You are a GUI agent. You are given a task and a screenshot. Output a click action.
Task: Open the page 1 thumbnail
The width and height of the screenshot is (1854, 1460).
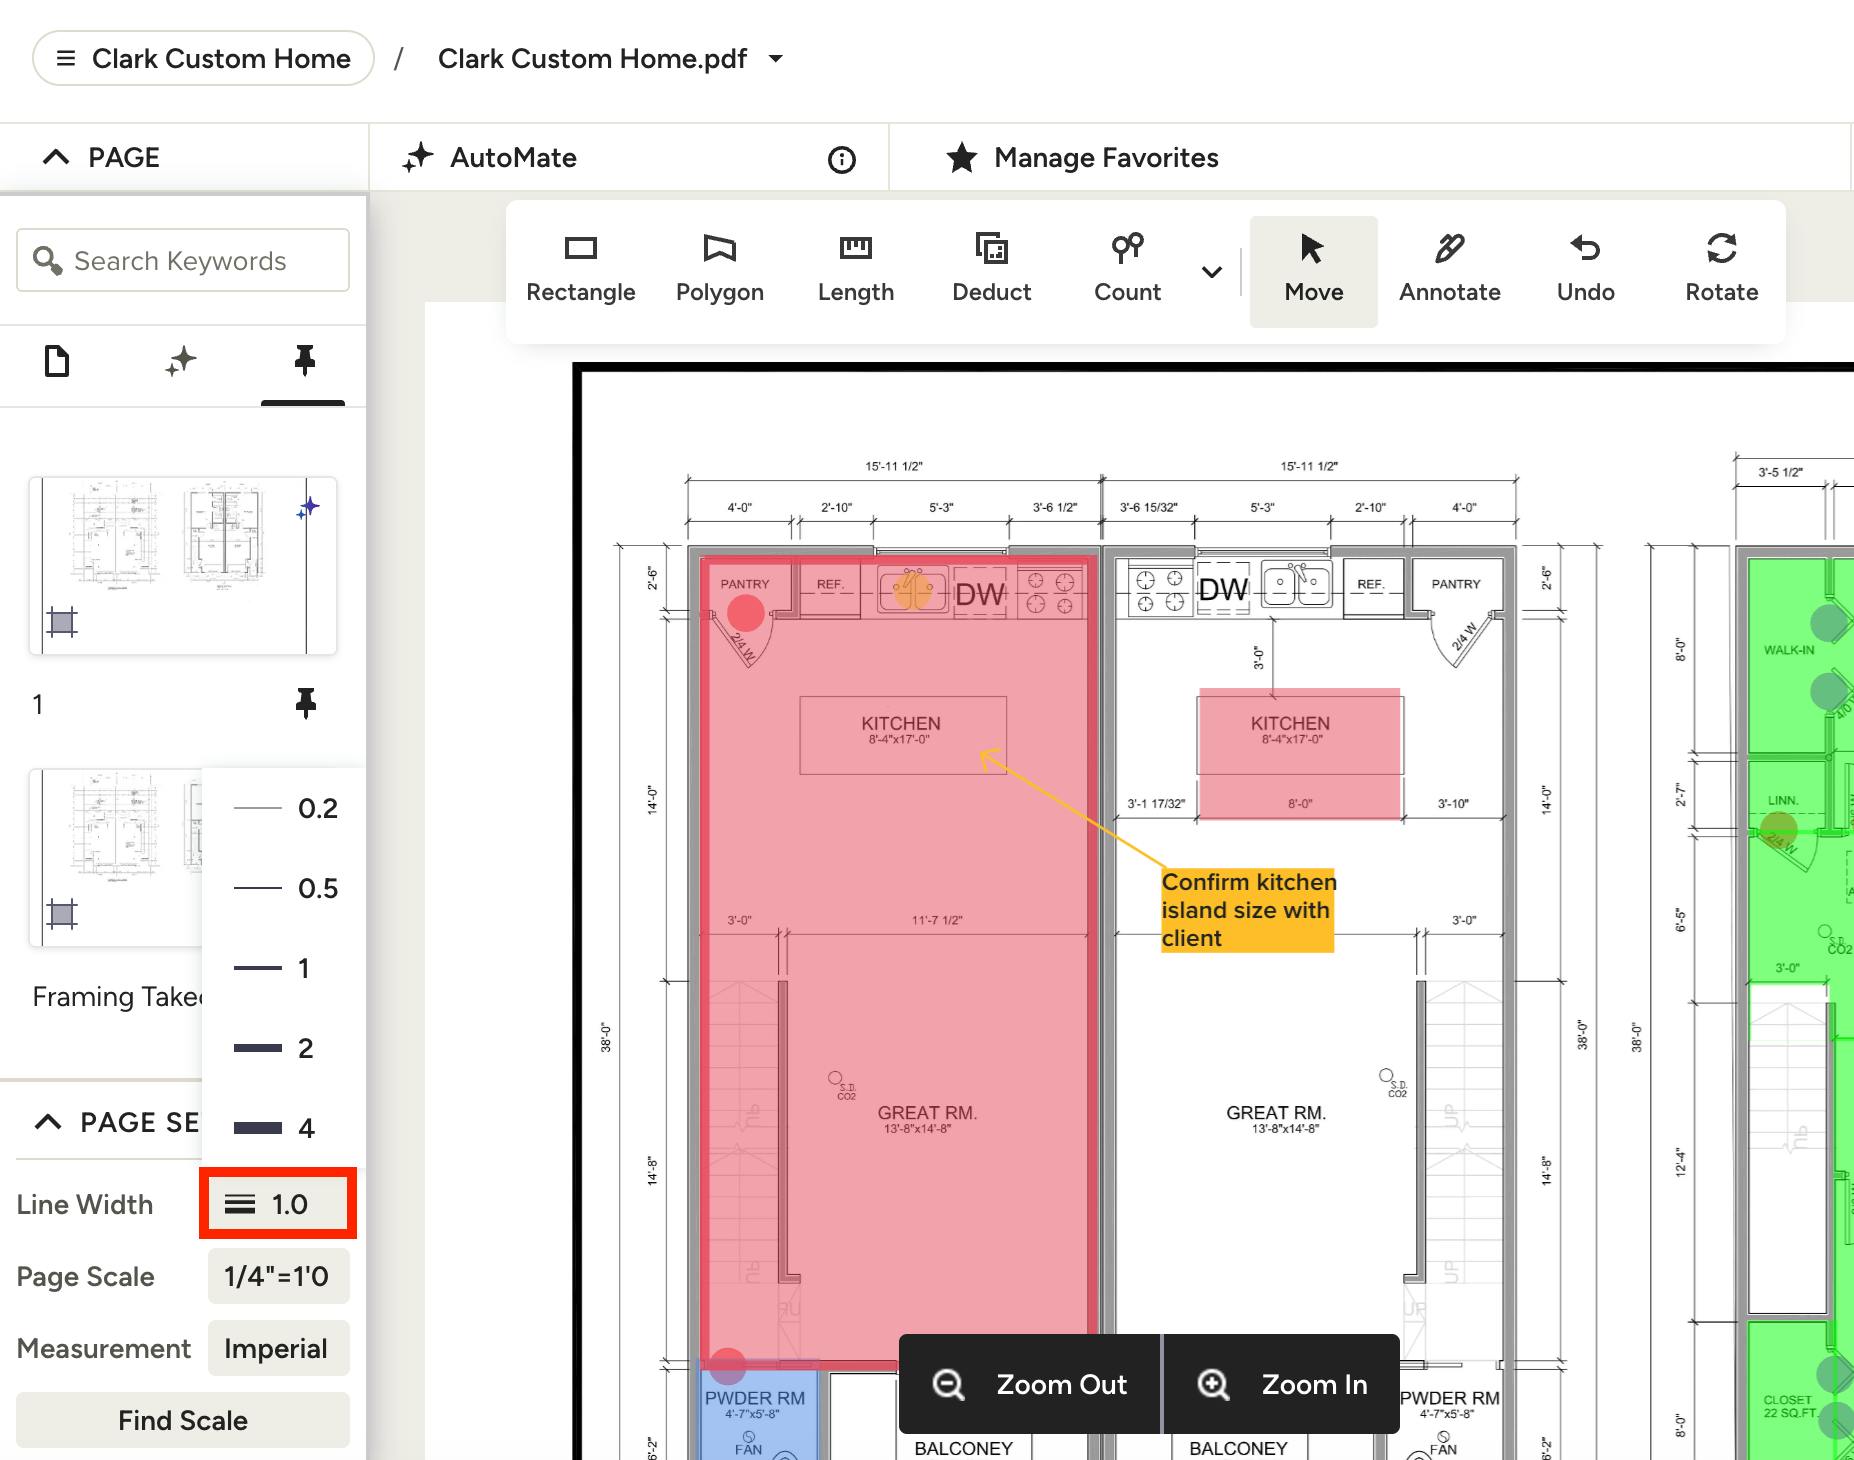183,566
